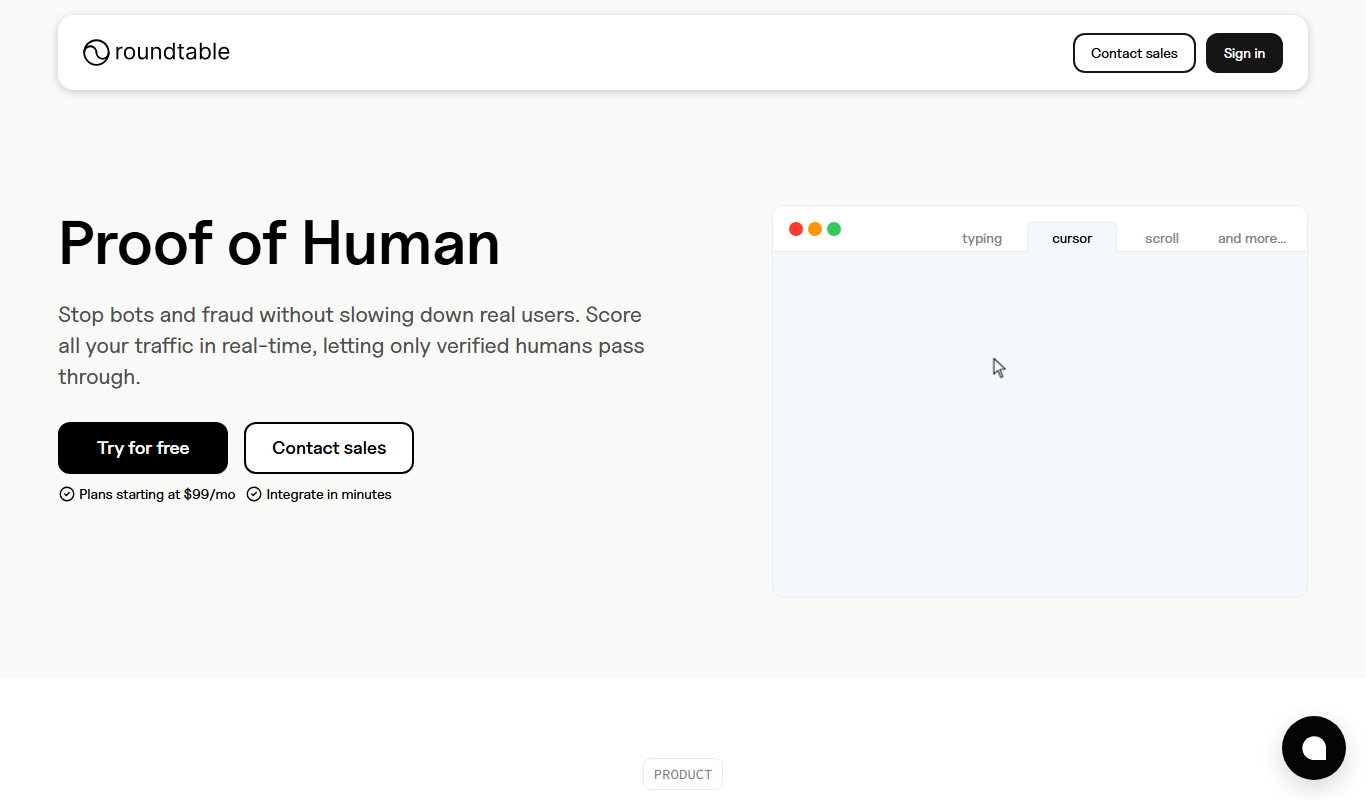Click the red dot in demo window
Image resolution: width=1366 pixels, height=800 pixels.
[796, 229]
